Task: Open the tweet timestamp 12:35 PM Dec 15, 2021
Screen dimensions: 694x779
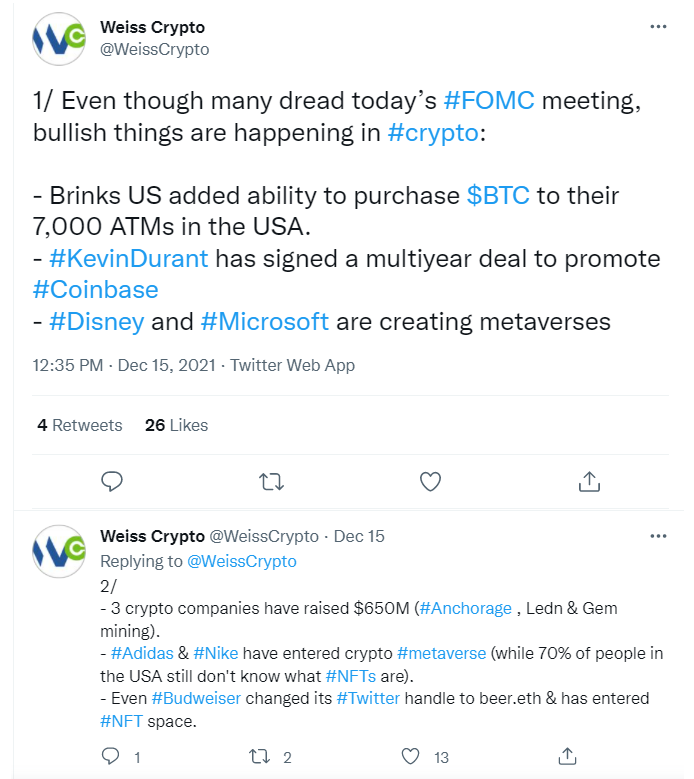Action: coord(124,366)
